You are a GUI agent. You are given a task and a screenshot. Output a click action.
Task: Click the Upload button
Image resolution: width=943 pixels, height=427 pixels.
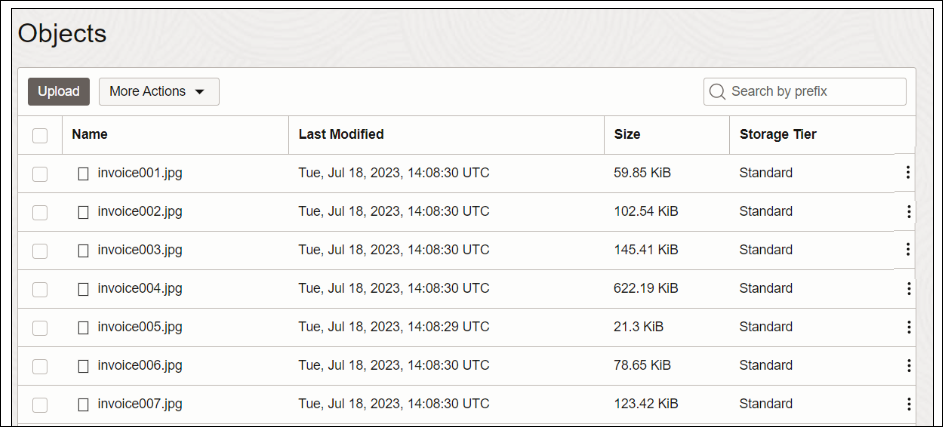59,91
